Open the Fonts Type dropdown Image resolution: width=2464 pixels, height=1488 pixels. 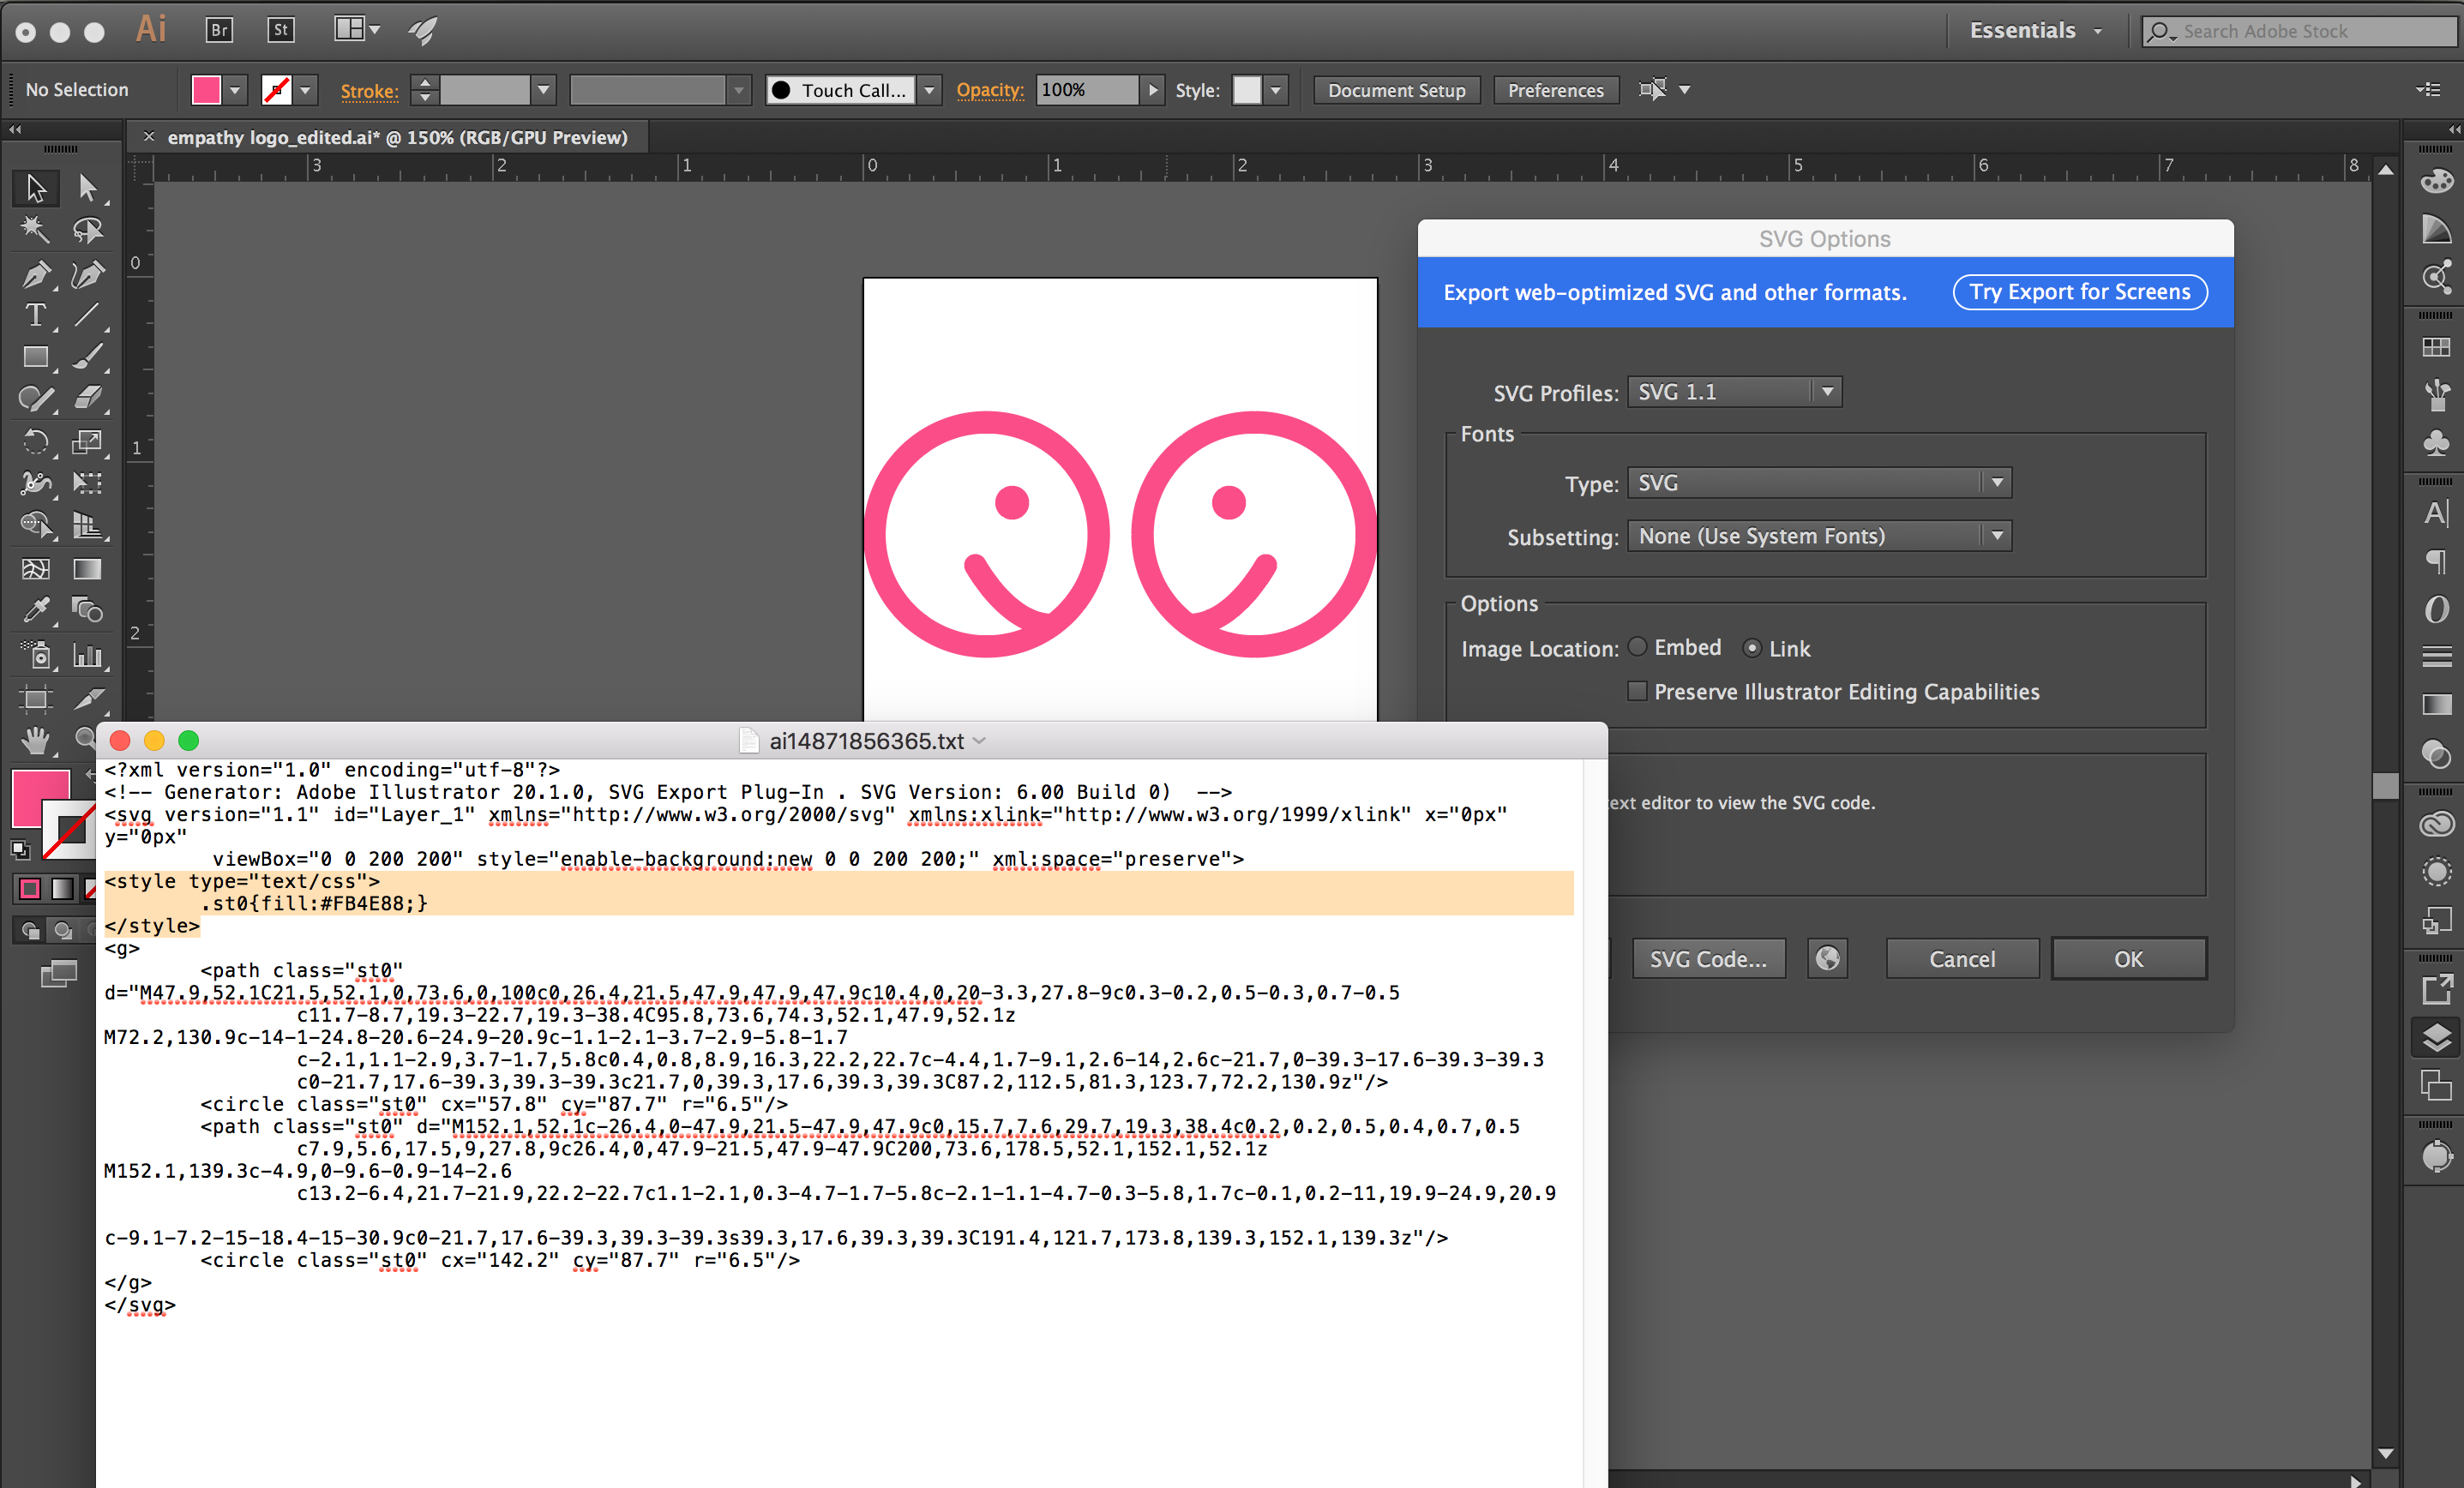pyautogui.click(x=1820, y=483)
